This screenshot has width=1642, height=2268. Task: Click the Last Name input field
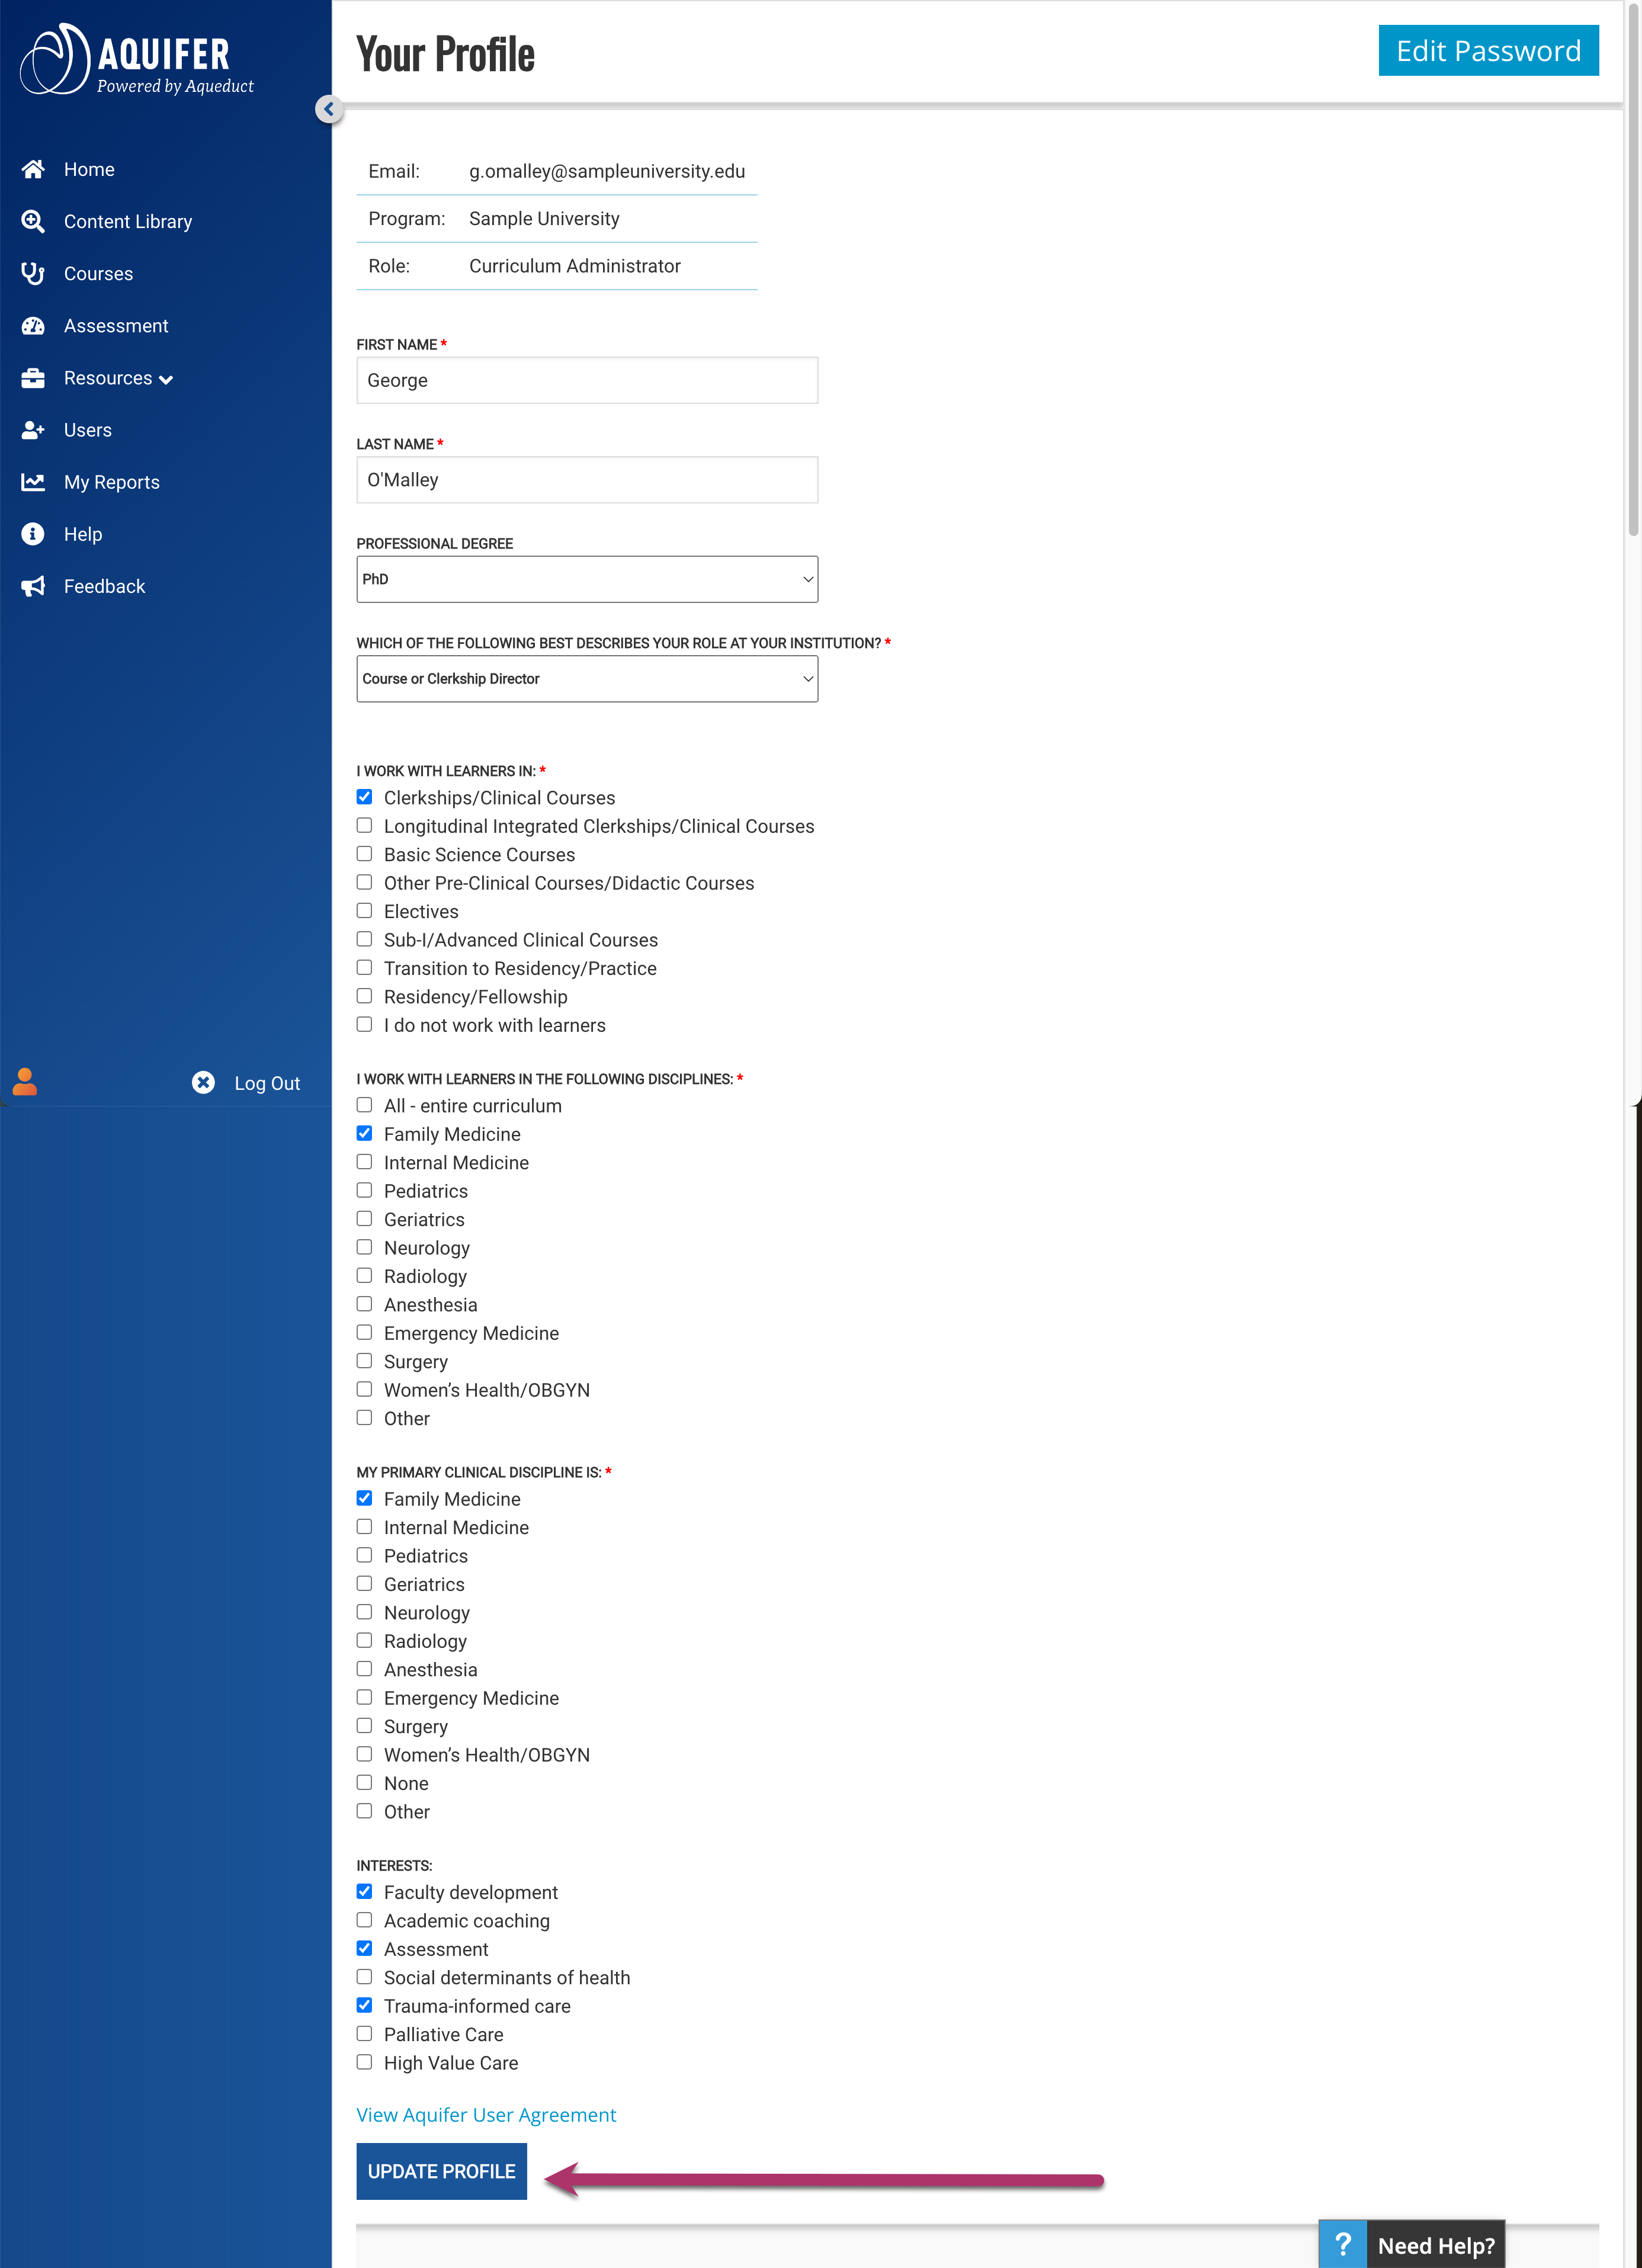click(x=587, y=480)
